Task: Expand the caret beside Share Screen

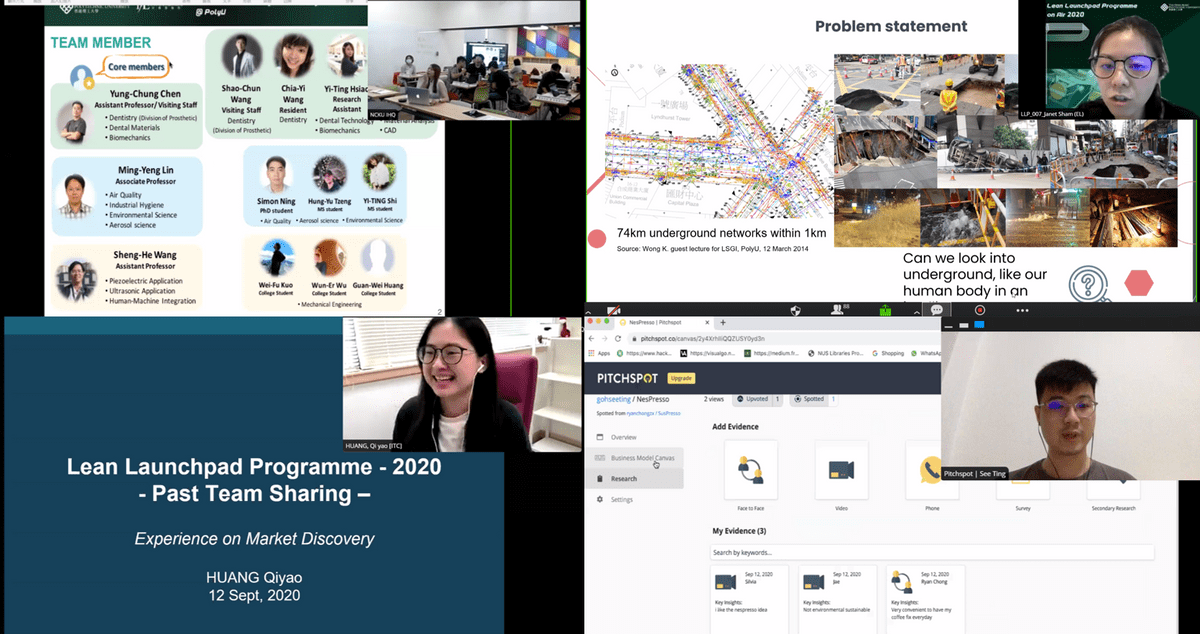Action: 917,313
